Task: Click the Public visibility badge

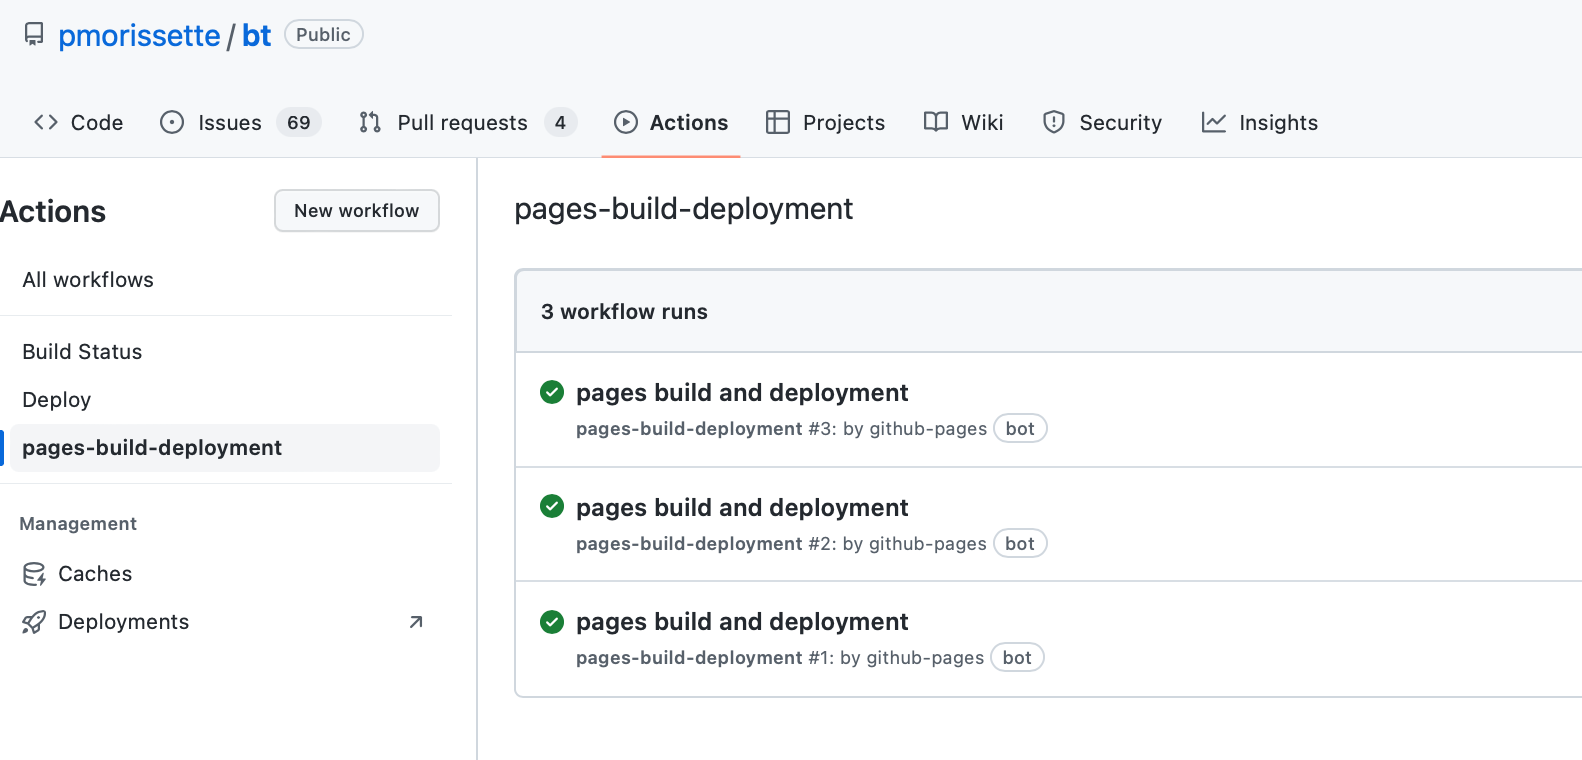Action: point(323,34)
